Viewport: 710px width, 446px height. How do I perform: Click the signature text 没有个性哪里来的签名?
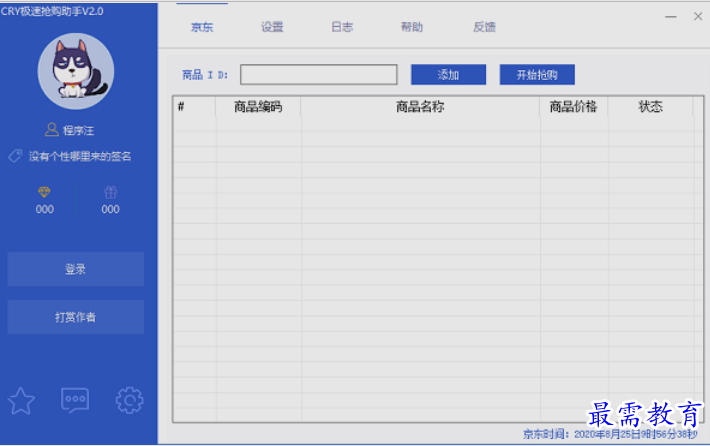[80, 157]
